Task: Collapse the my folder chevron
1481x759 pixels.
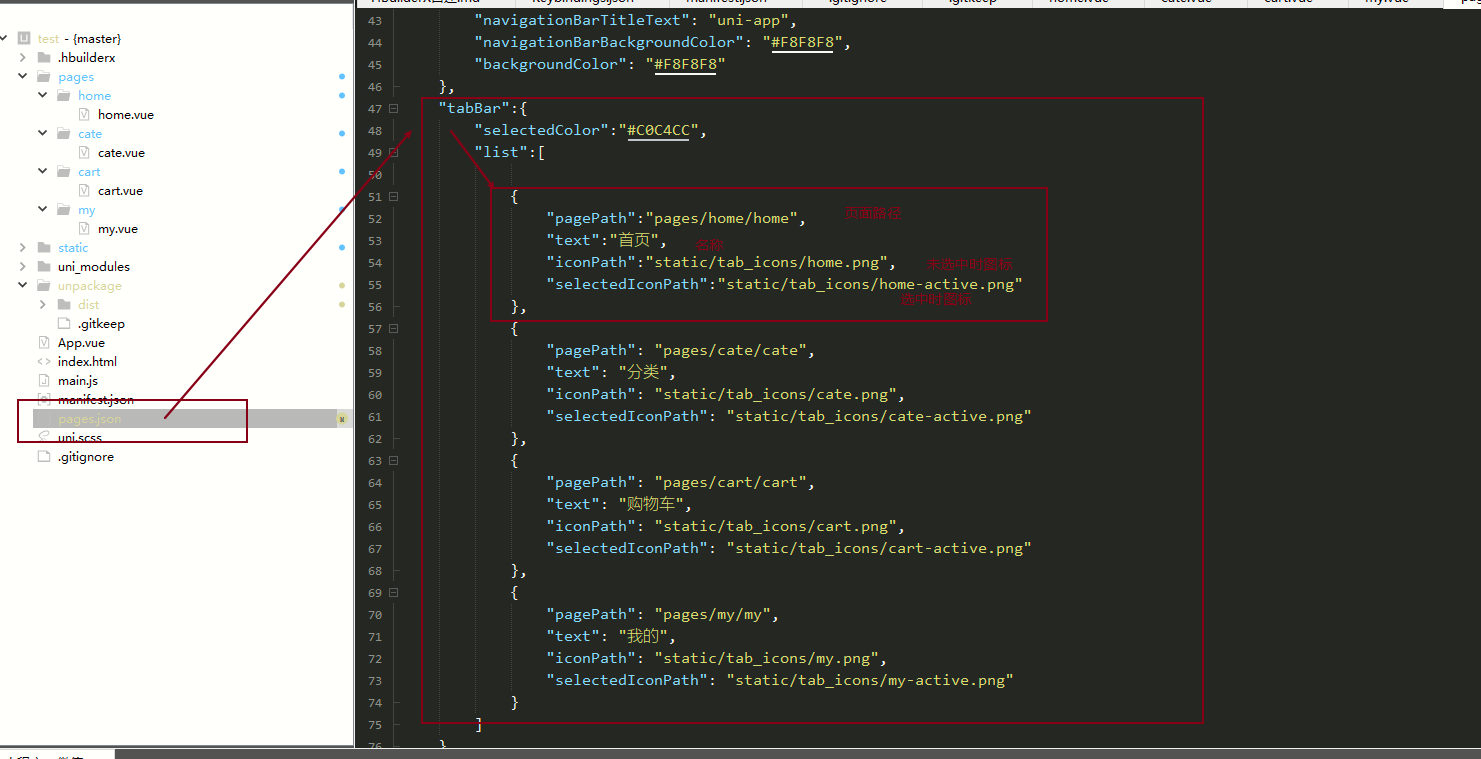Action: point(42,210)
